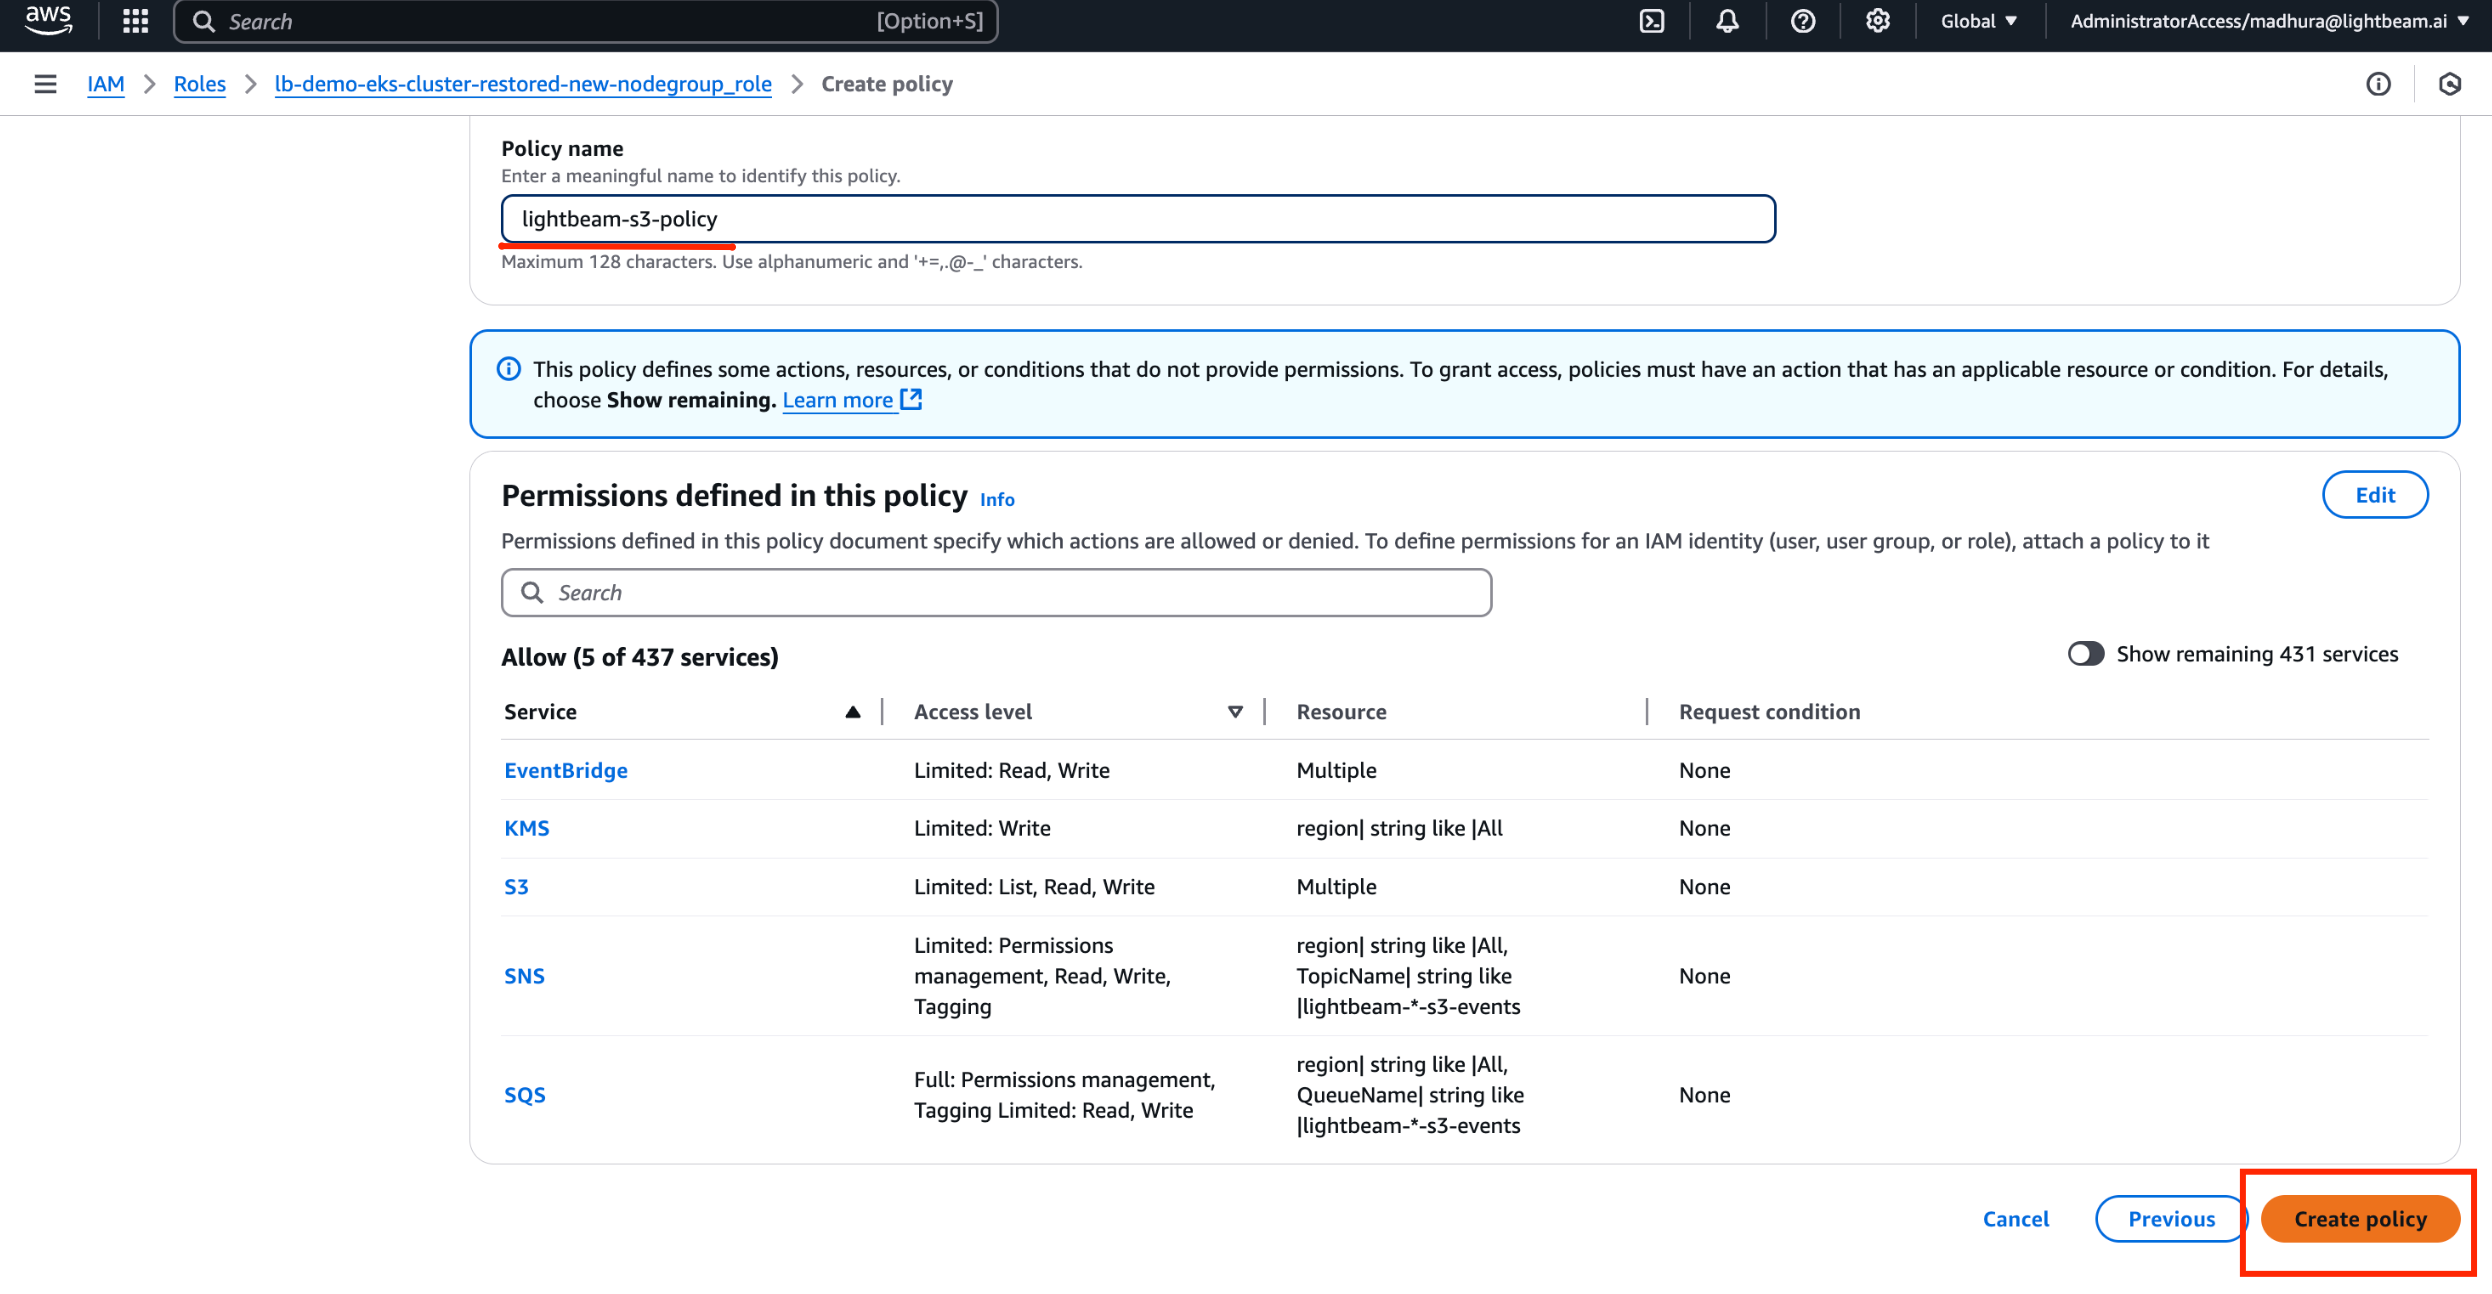The width and height of the screenshot is (2492, 1294).
Task: Open the services grid menu
Action: pyautogui.click(x=135, y=21)
